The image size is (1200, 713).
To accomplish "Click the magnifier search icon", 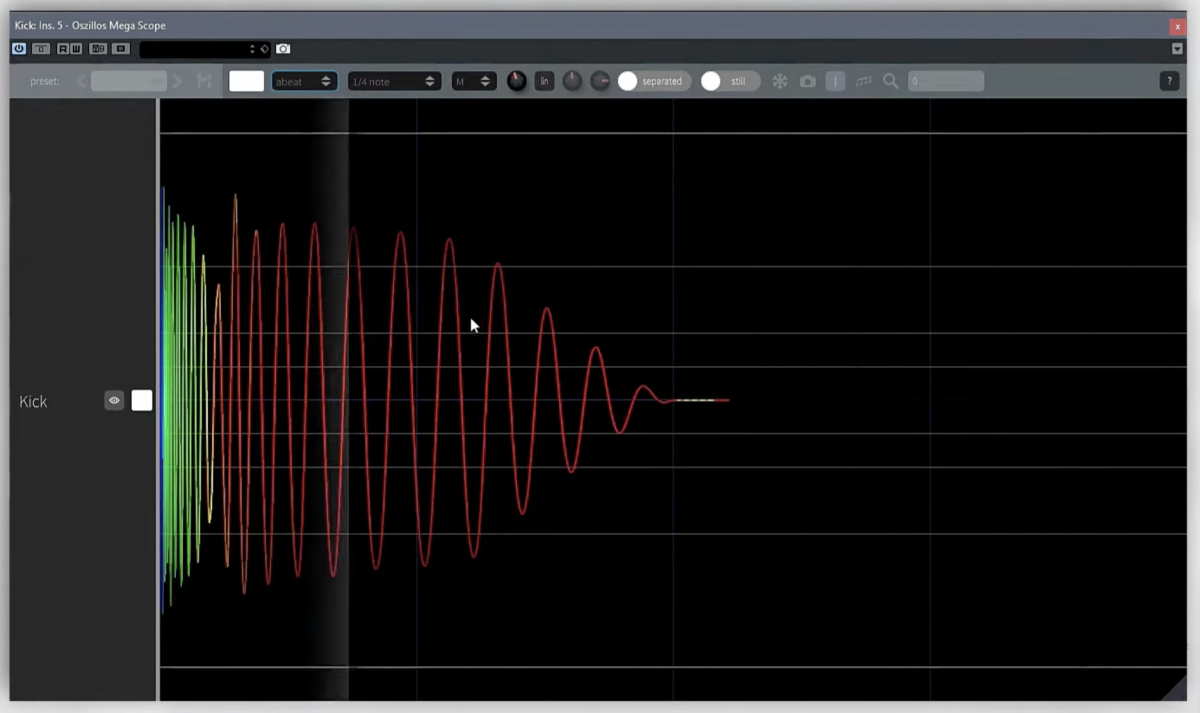I will coord(890,81).
